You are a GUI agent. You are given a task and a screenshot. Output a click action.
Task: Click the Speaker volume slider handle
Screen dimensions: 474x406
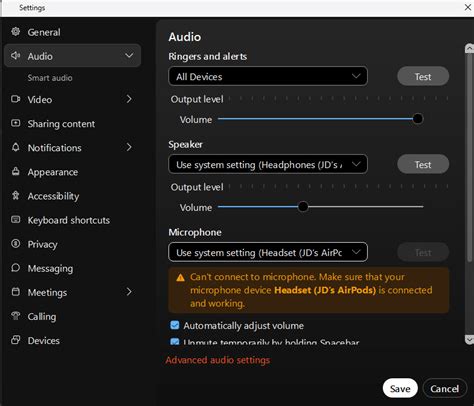point(303,207)
